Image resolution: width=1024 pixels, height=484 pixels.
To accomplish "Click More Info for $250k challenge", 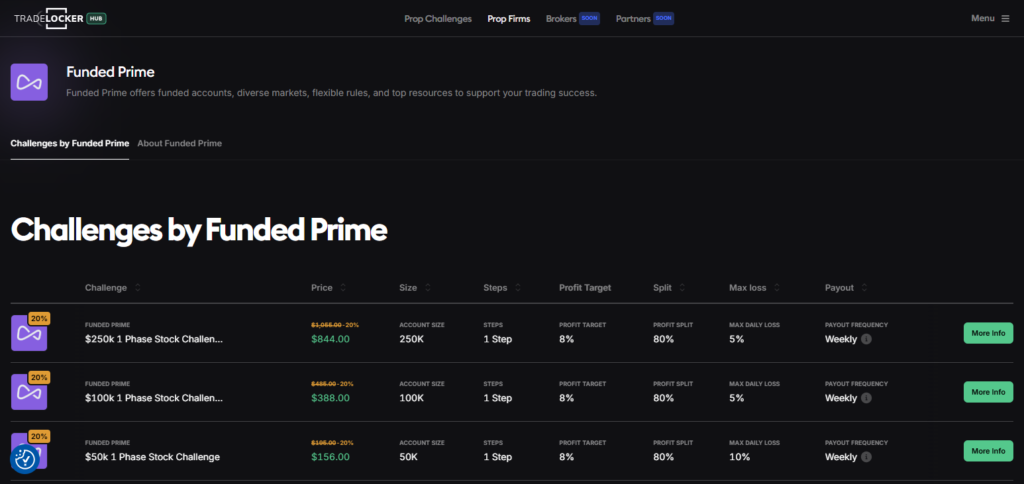I will coord(987,333).
